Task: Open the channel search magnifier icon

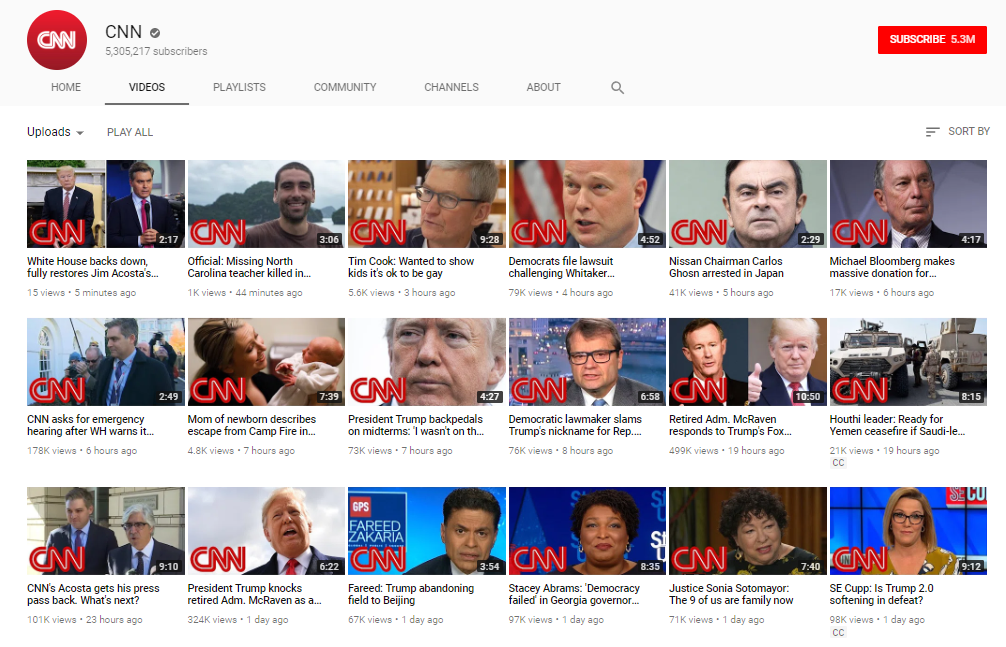Action: click(617, 88)
